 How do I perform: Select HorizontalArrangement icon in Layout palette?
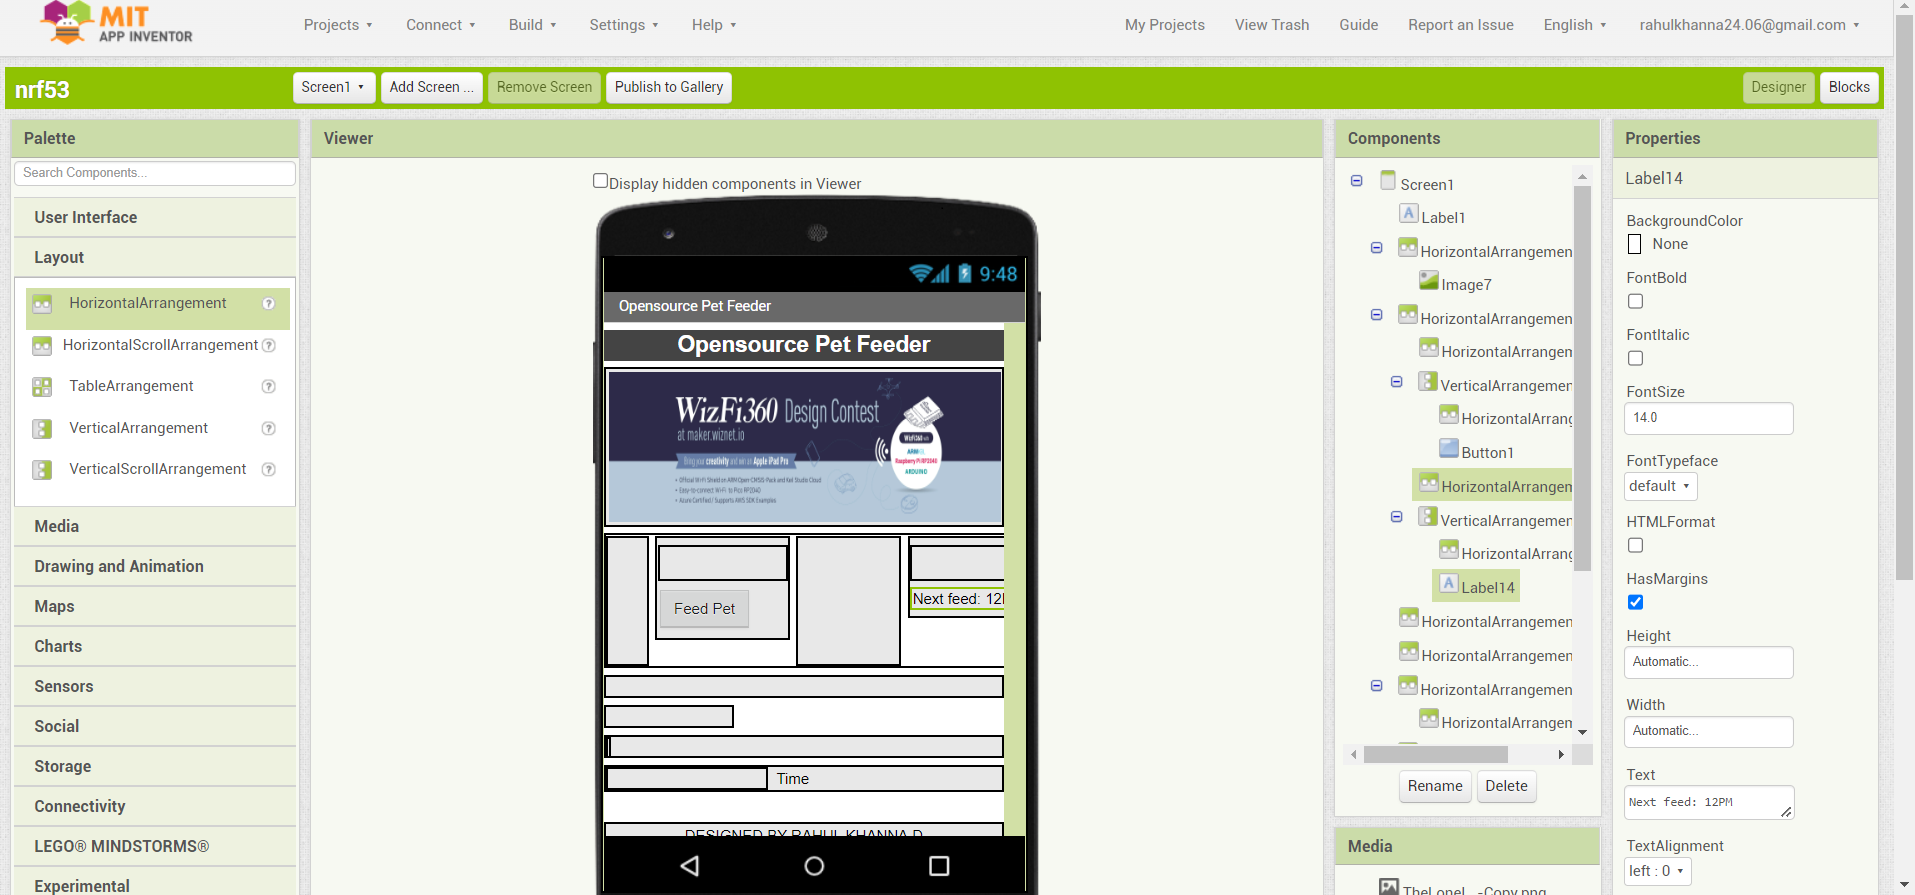pyautogui.click(x=42, y=304)
